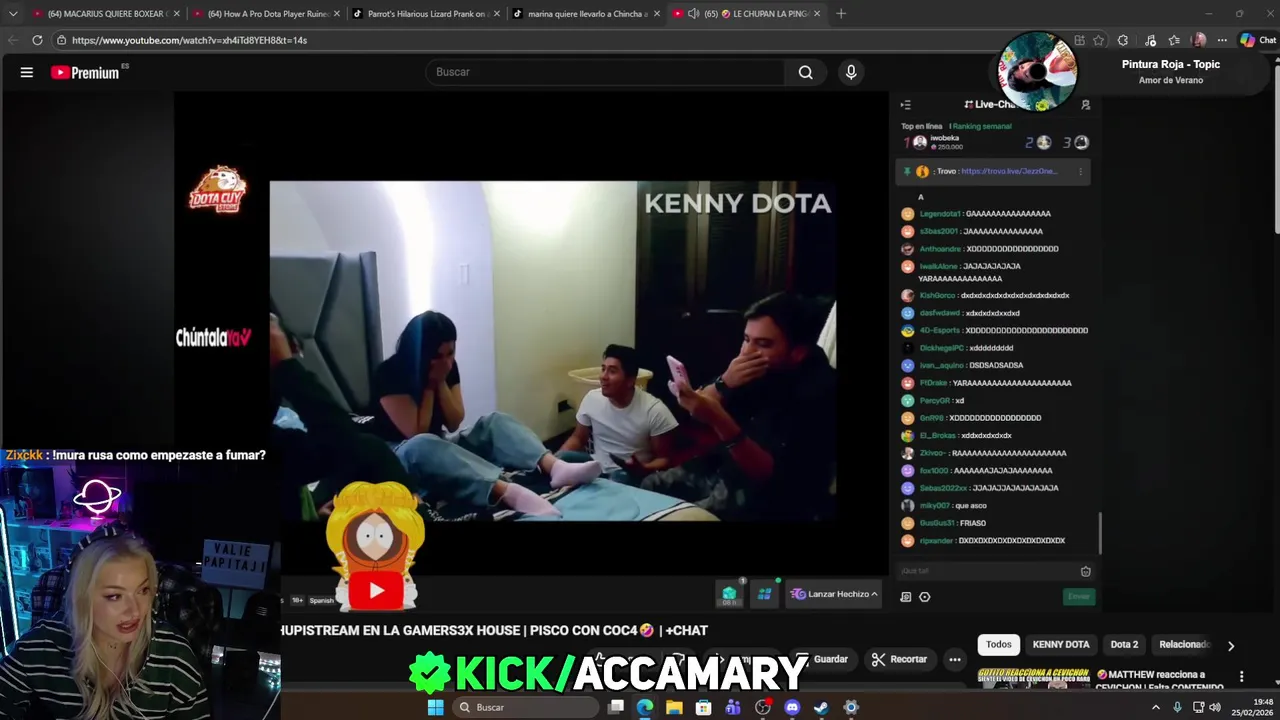Open the blue grid apps icon

pos(764,594)
